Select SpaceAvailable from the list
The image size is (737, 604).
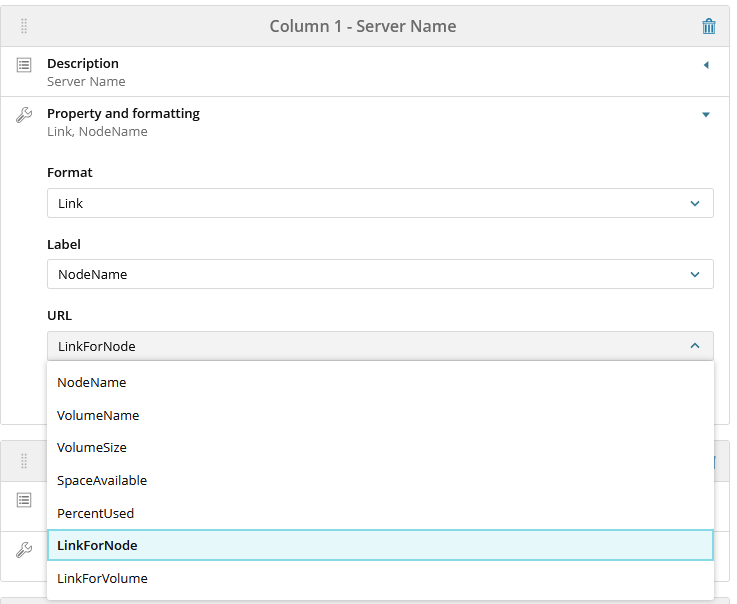(x=102, y=480)
